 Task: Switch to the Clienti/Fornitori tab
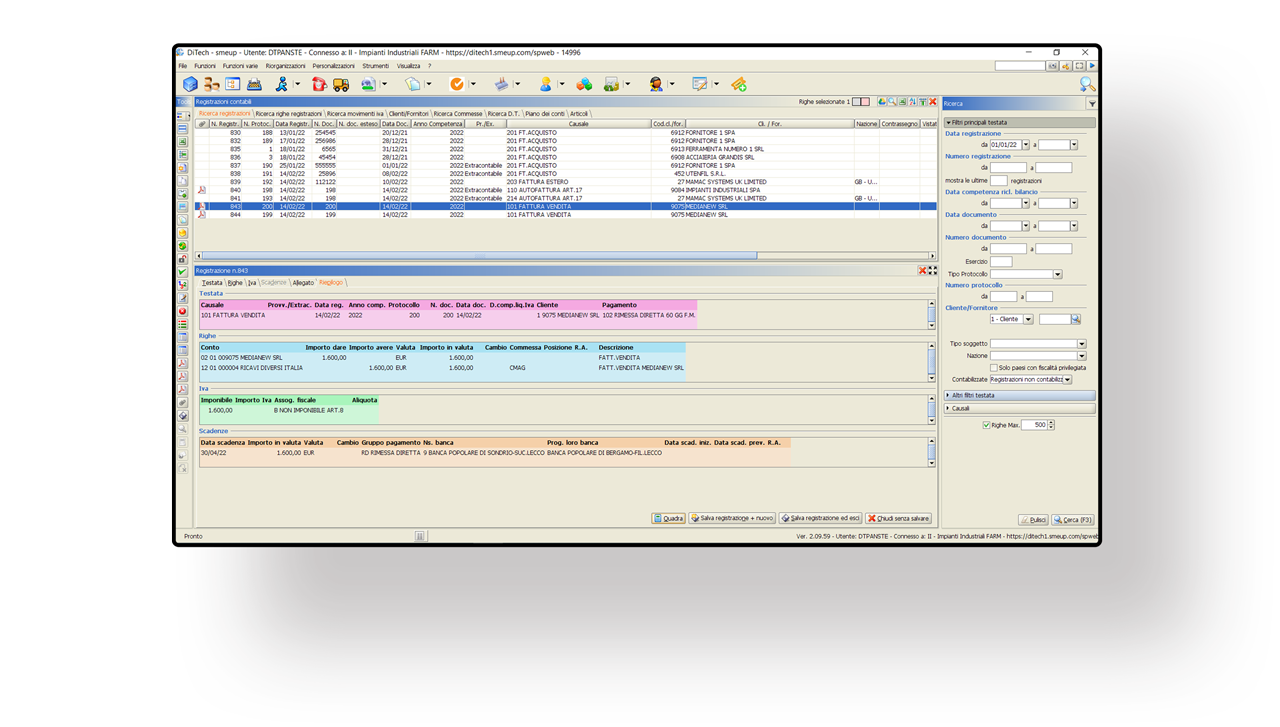(x=408, y=114)
